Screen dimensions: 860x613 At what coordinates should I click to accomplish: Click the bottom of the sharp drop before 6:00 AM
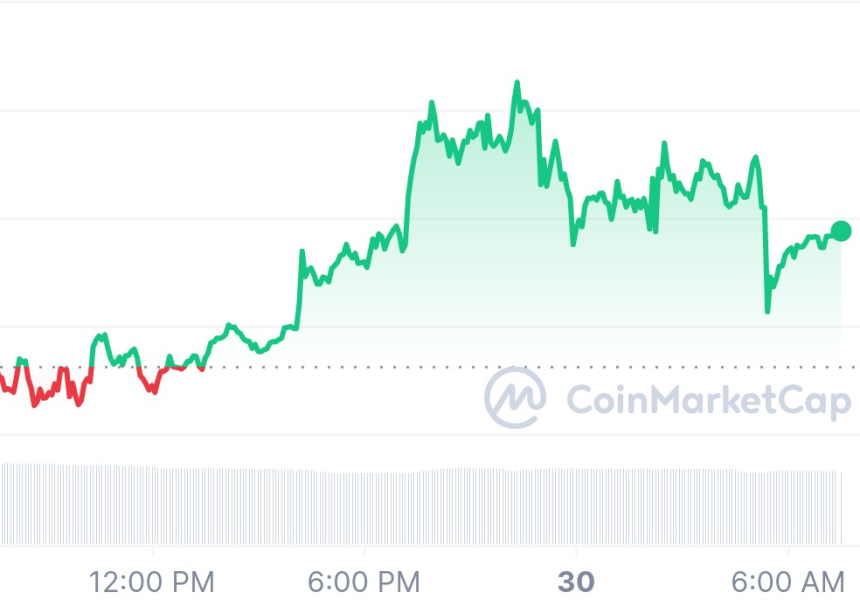(767, 311)
